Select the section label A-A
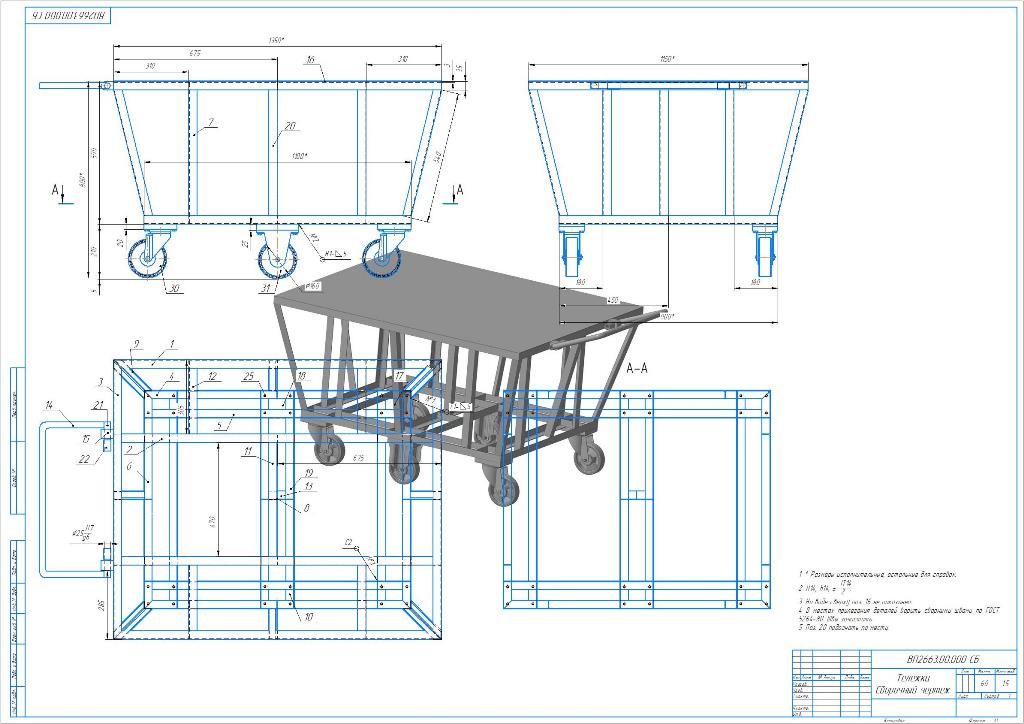Screen dimensions: 1024x724 (x=637, y=369)
